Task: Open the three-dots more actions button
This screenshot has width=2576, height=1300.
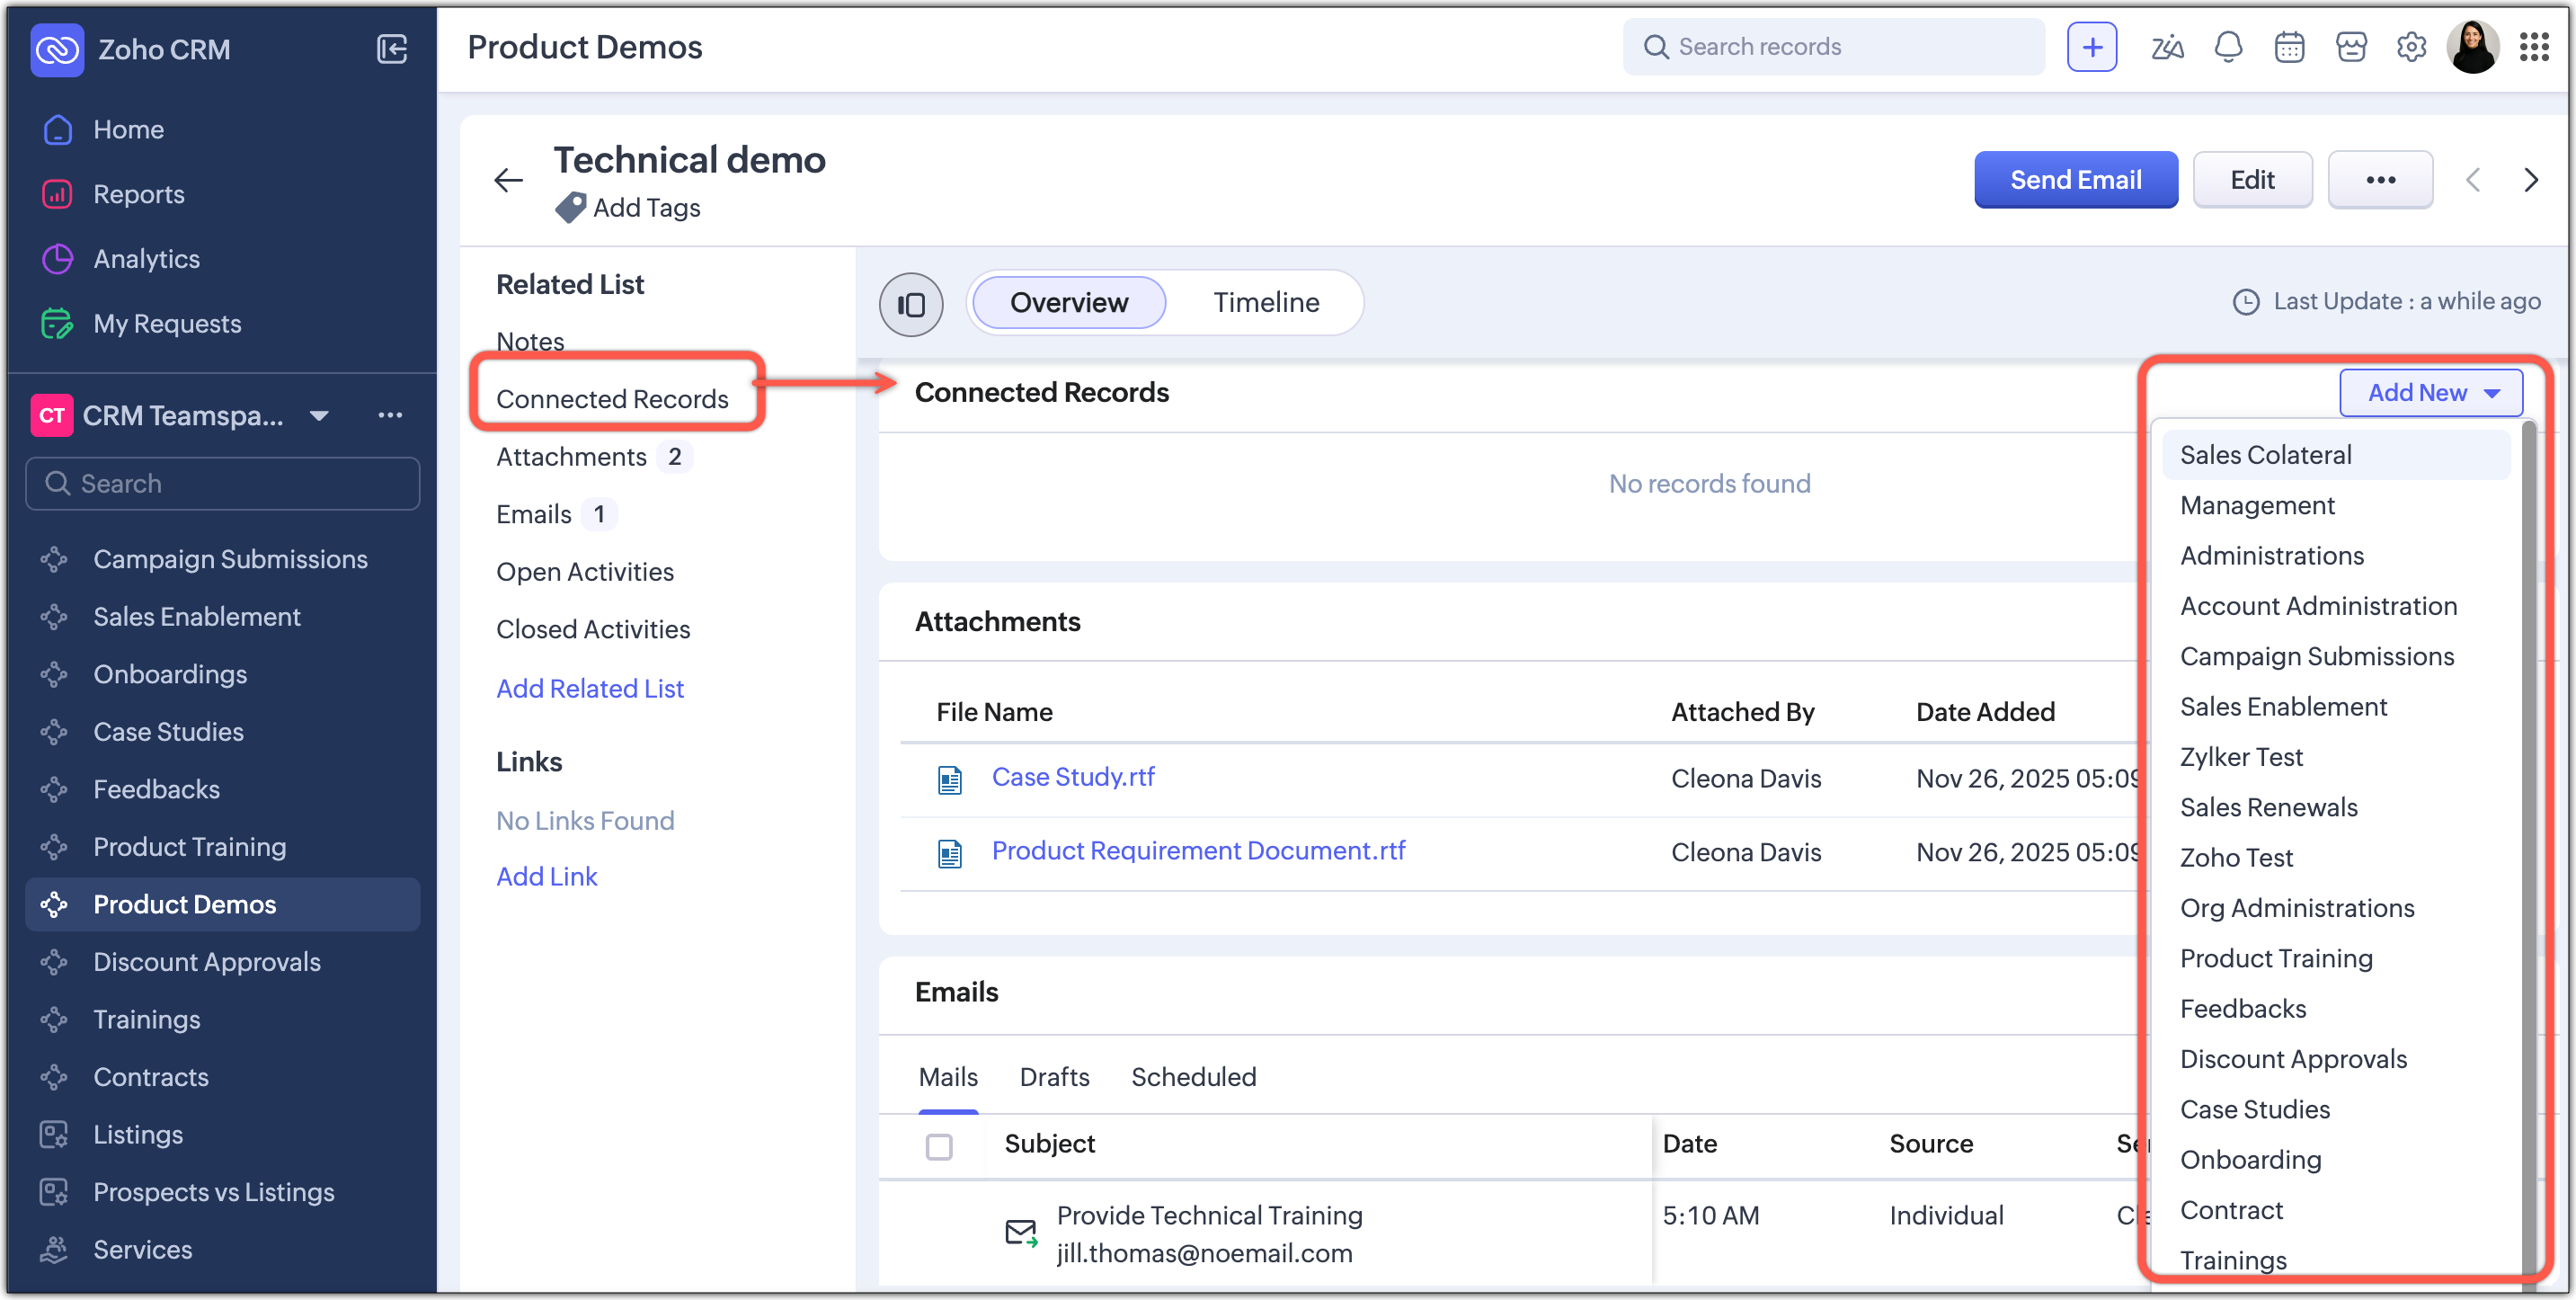Action: coord(2380,180)
